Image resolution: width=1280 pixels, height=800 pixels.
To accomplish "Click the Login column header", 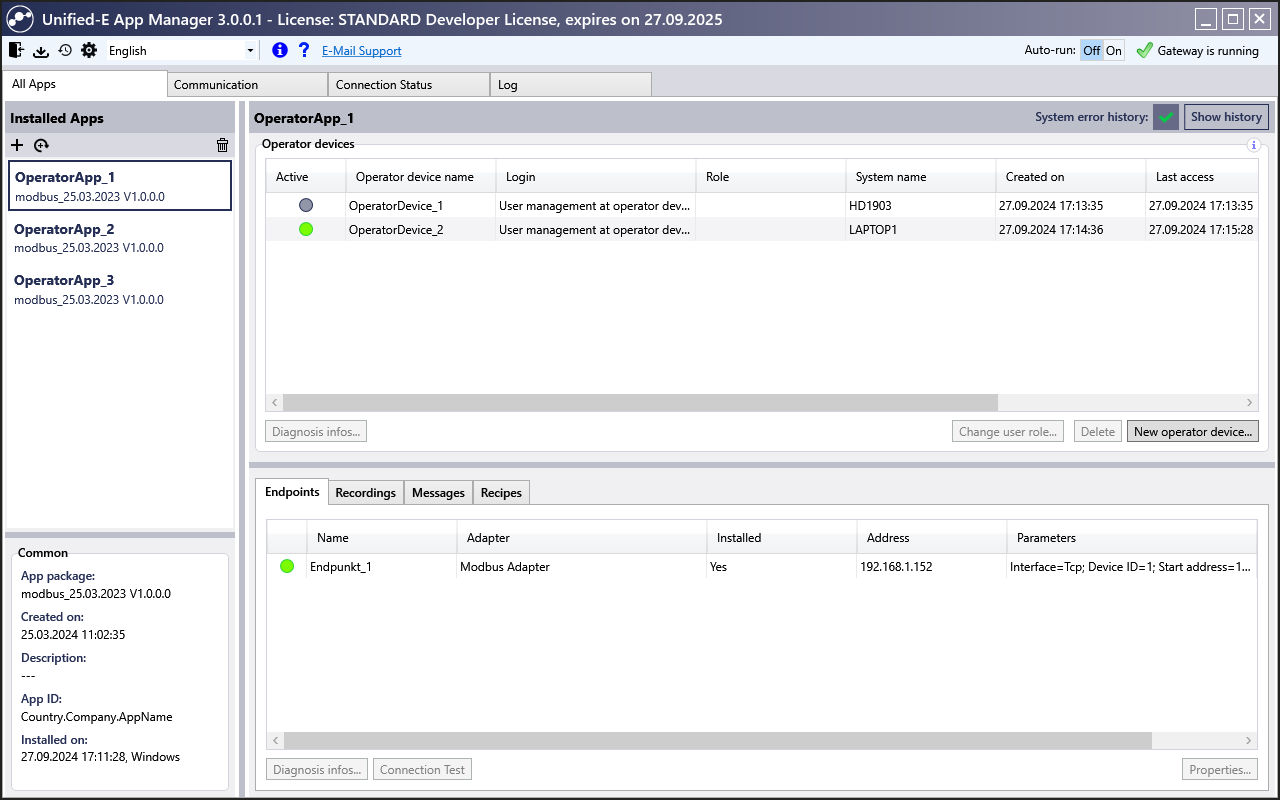I will pos(596,177).
